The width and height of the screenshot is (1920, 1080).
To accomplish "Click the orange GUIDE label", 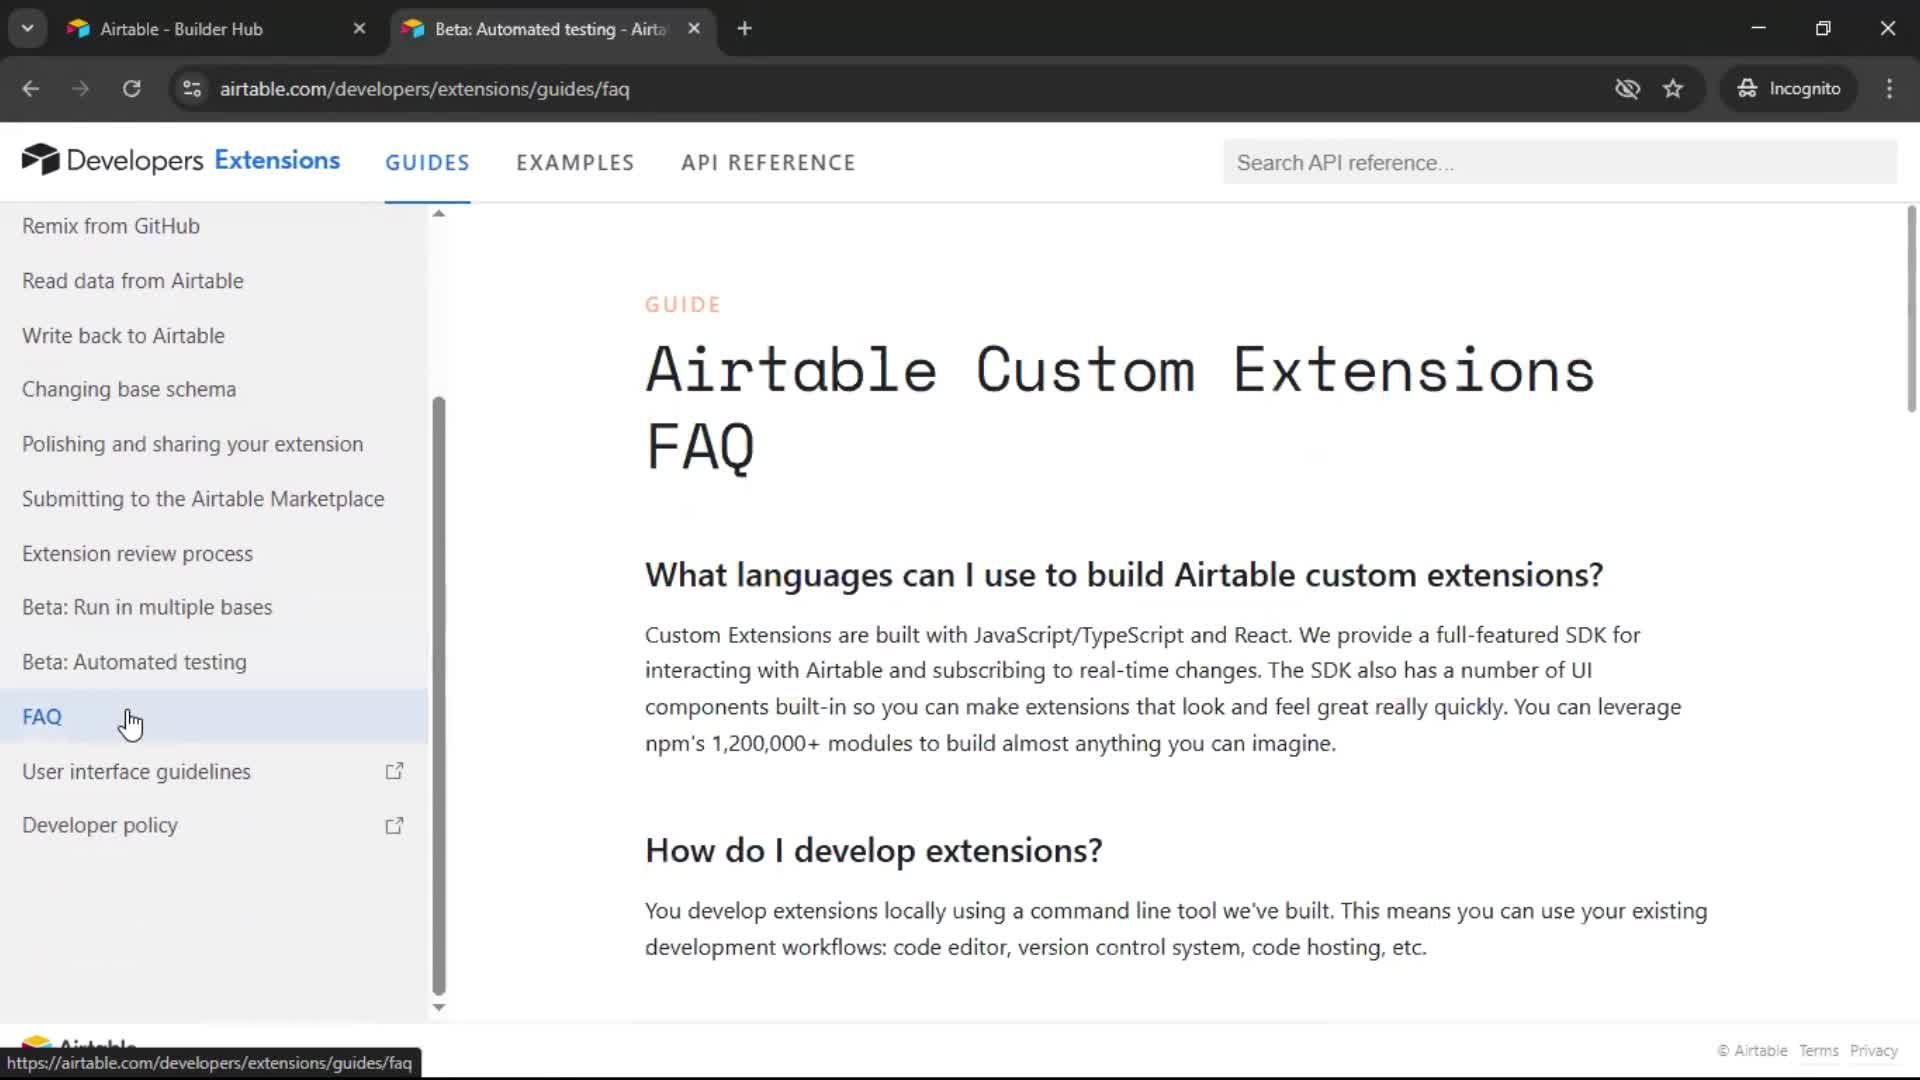I will tap(683, 305).
